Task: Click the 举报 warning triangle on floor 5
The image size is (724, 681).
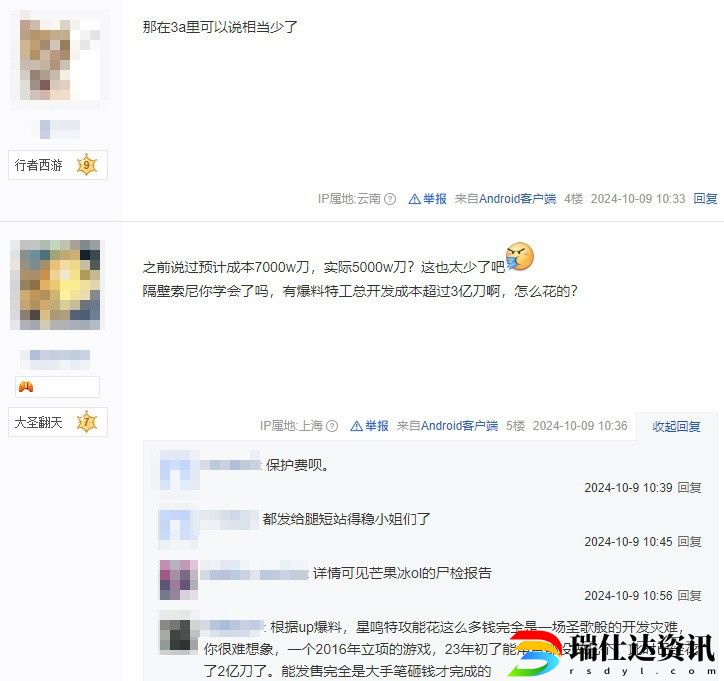Action: coord(356,426)
